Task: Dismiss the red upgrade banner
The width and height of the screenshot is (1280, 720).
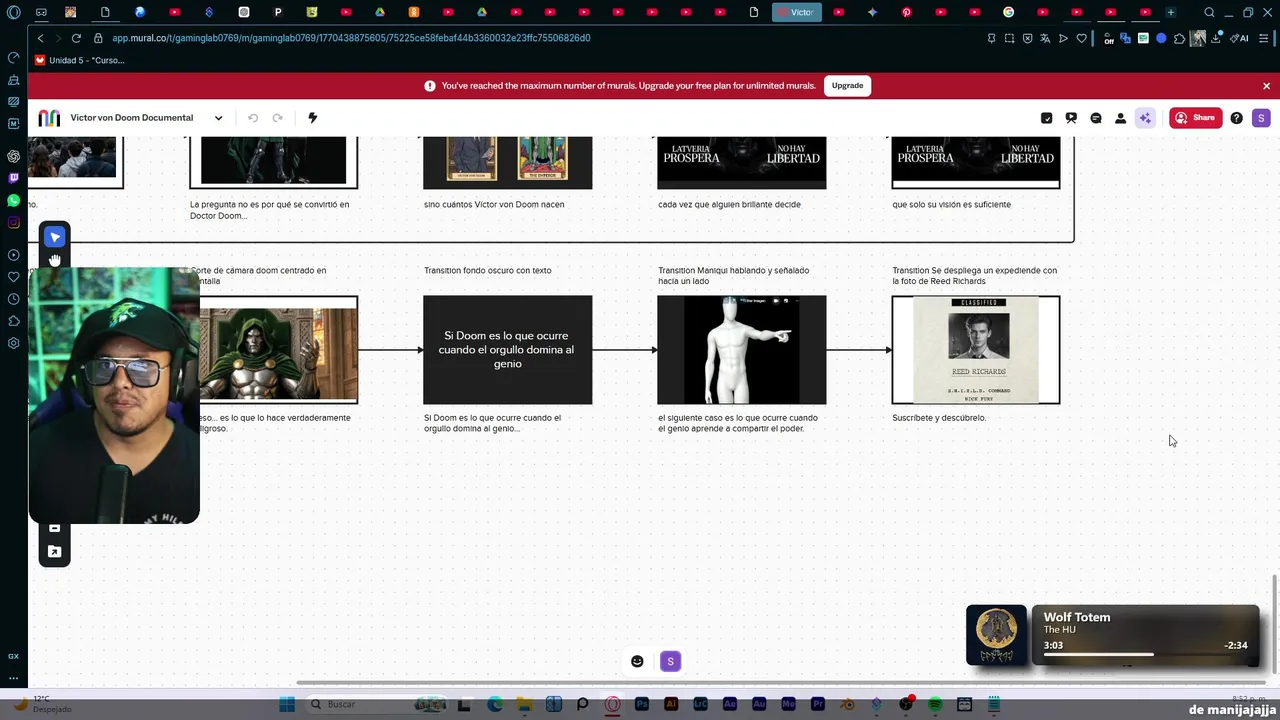Action: (1266, 86)
